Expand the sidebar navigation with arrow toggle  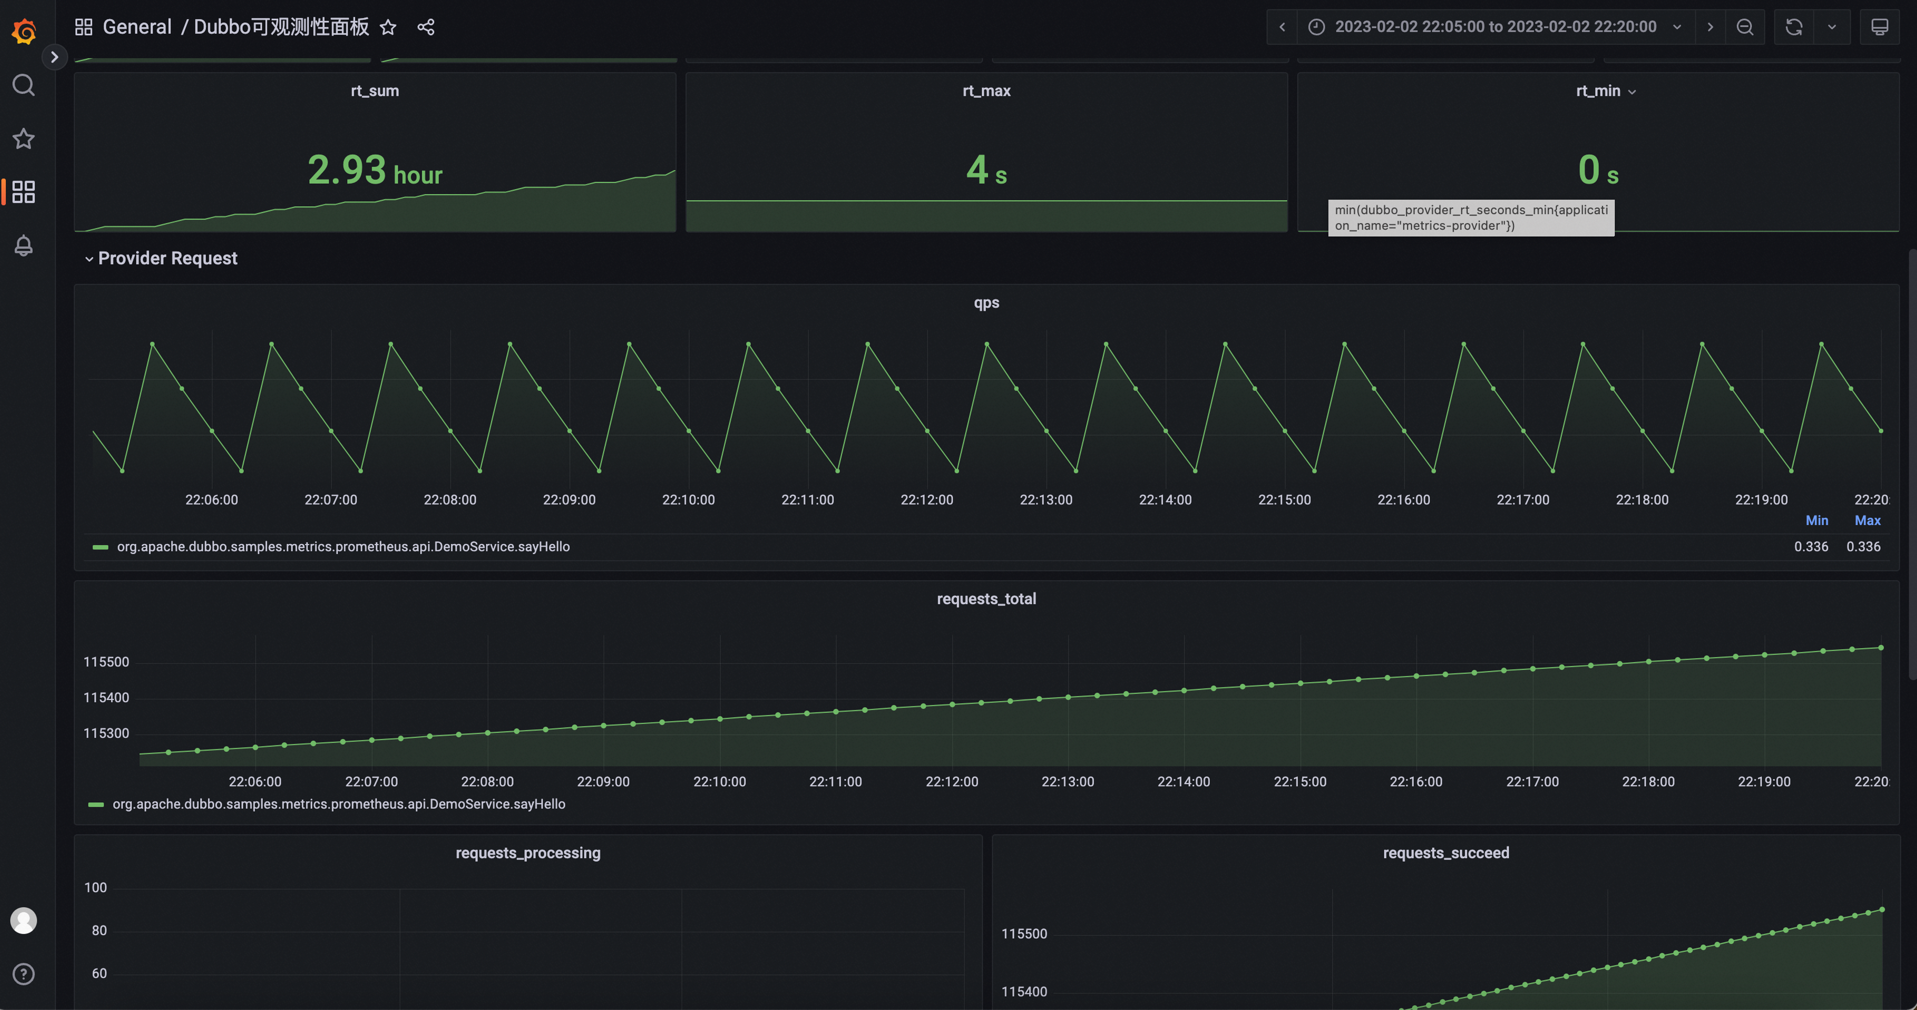coord(54,57)
